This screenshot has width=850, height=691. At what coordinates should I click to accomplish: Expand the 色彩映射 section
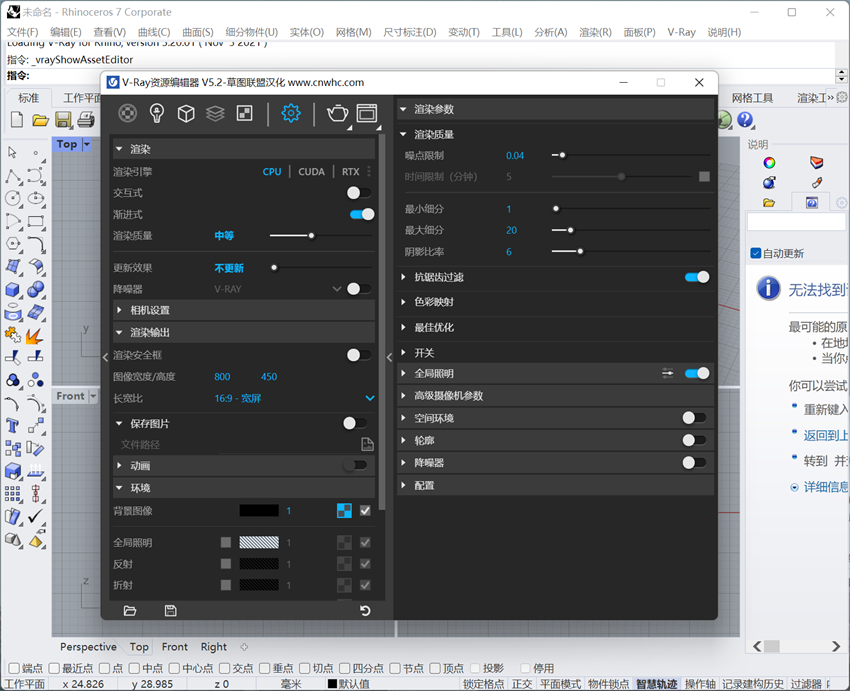pyautogui.click(x=434, y=302)
